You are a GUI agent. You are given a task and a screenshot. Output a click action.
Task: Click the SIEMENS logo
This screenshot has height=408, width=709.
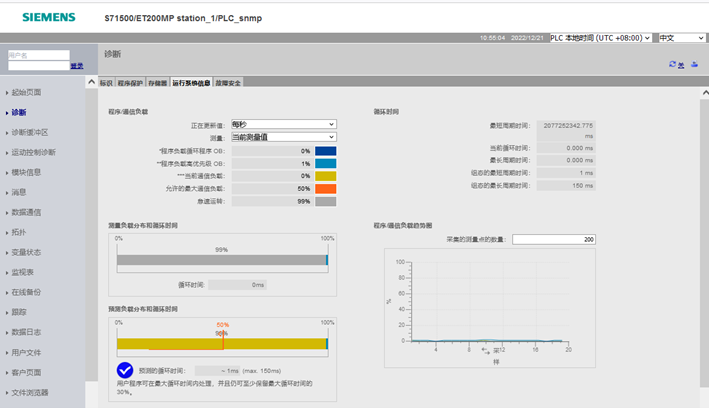click(x=49, y=17)
